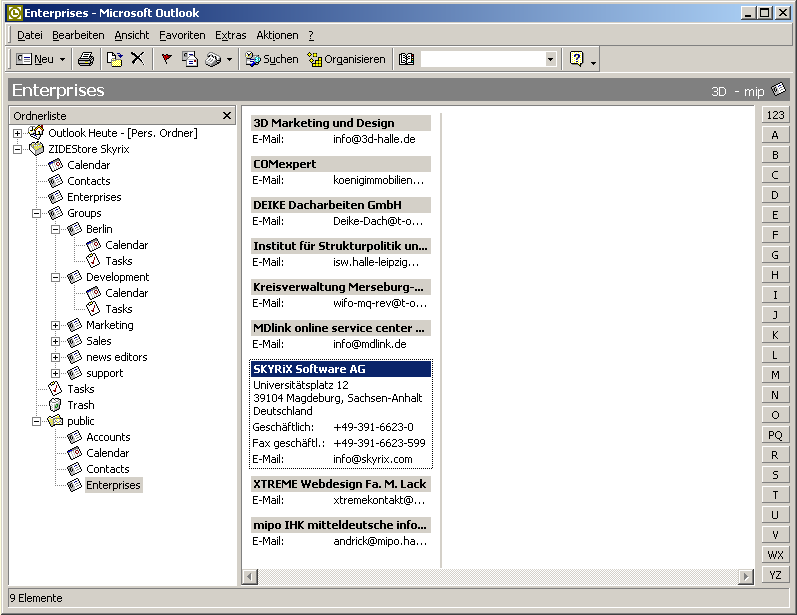Click the scroll left arrow
Screen dimensions: 797x615
pyautogui.click(x=250, y=577)
